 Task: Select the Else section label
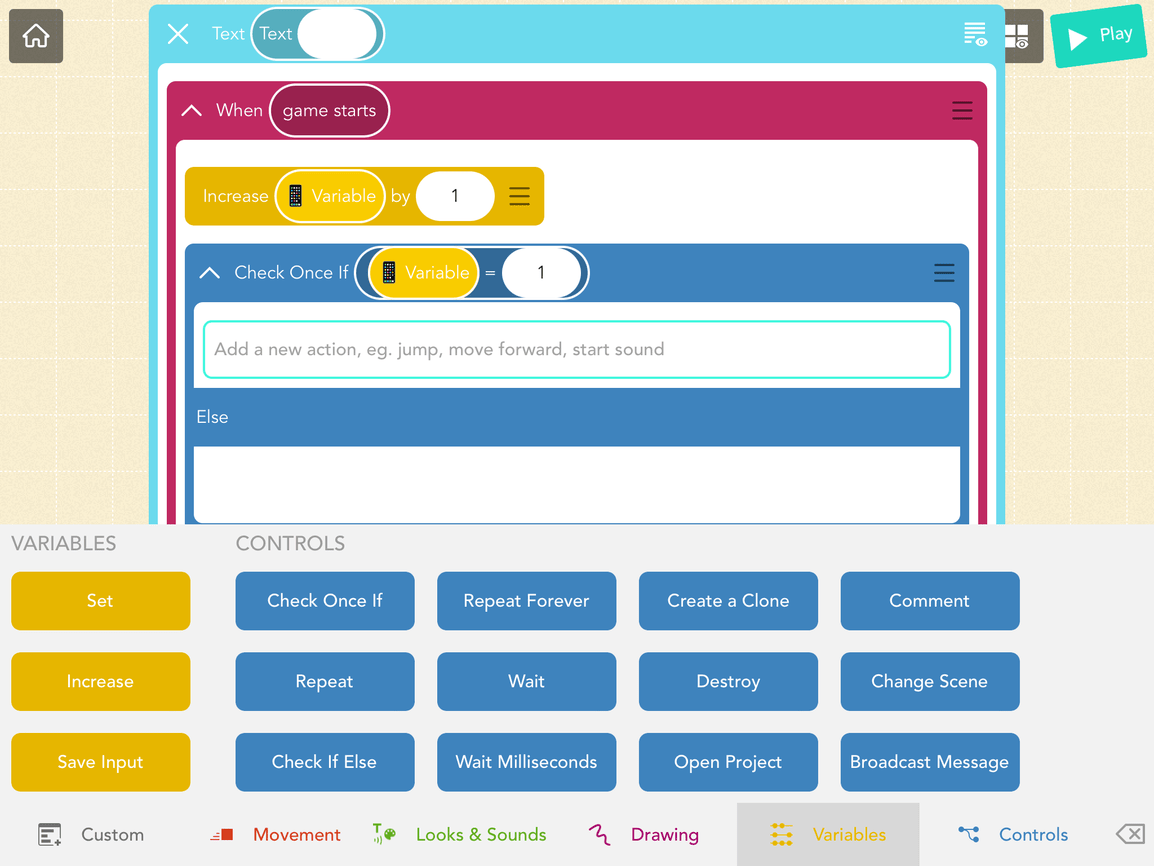pyautogui.click(x=213, y=417)
